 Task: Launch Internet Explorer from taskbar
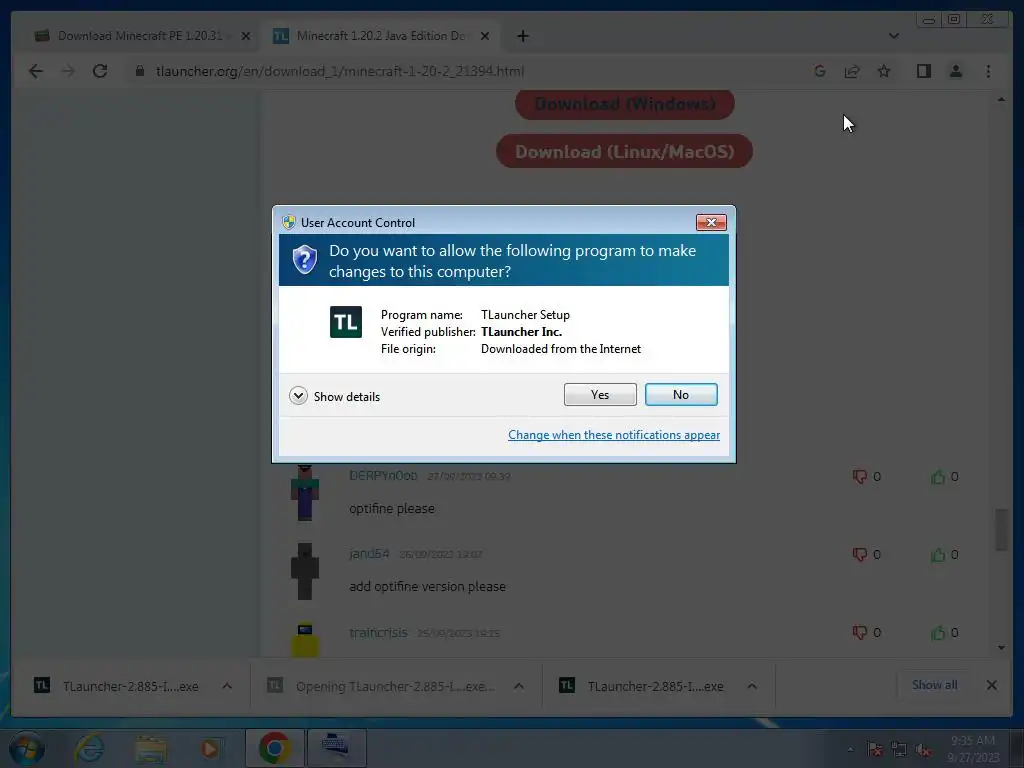89,748
